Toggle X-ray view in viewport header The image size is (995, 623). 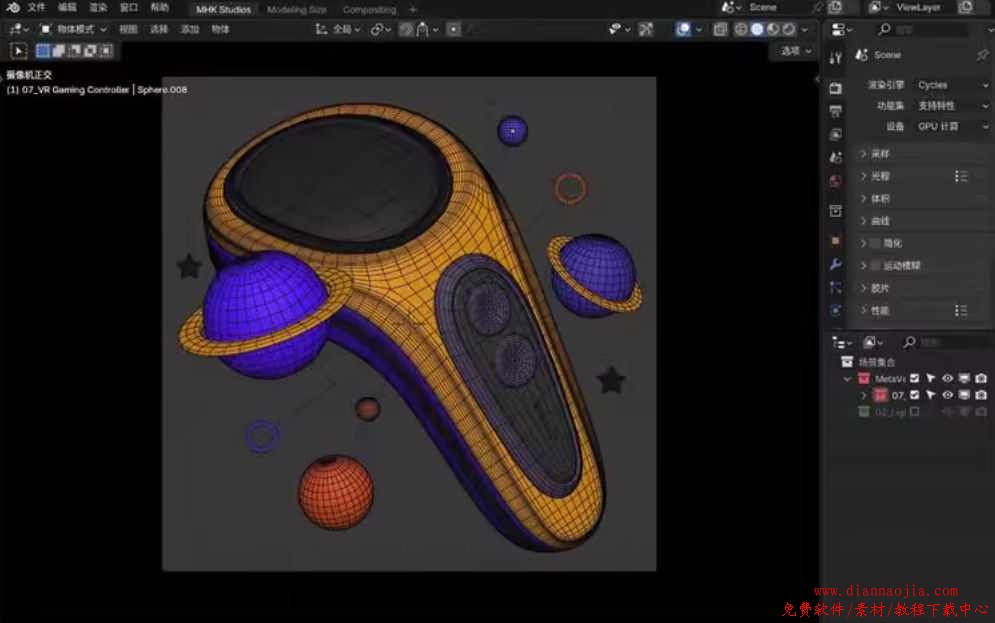click(x=720, y=30)
